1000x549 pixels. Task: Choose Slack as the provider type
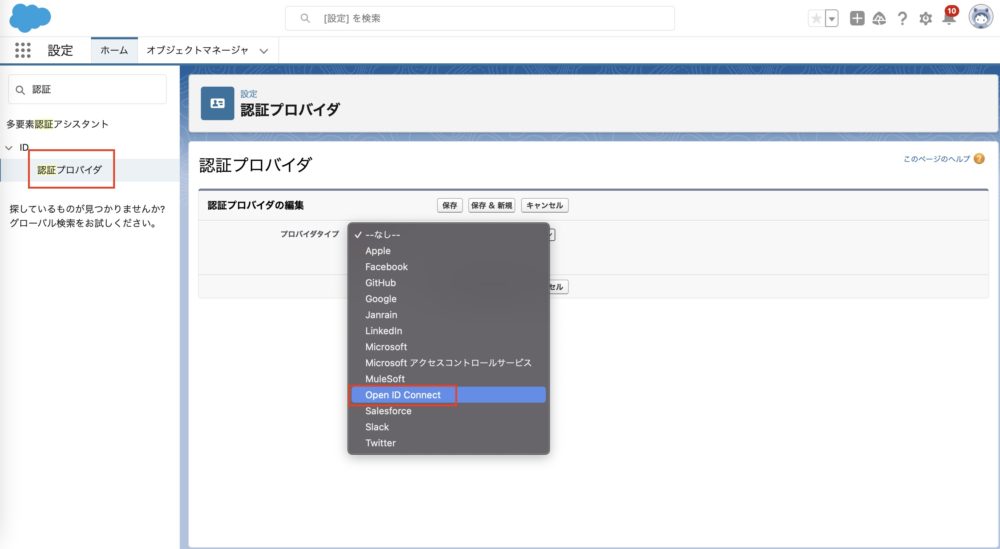[x=448, y=427]
